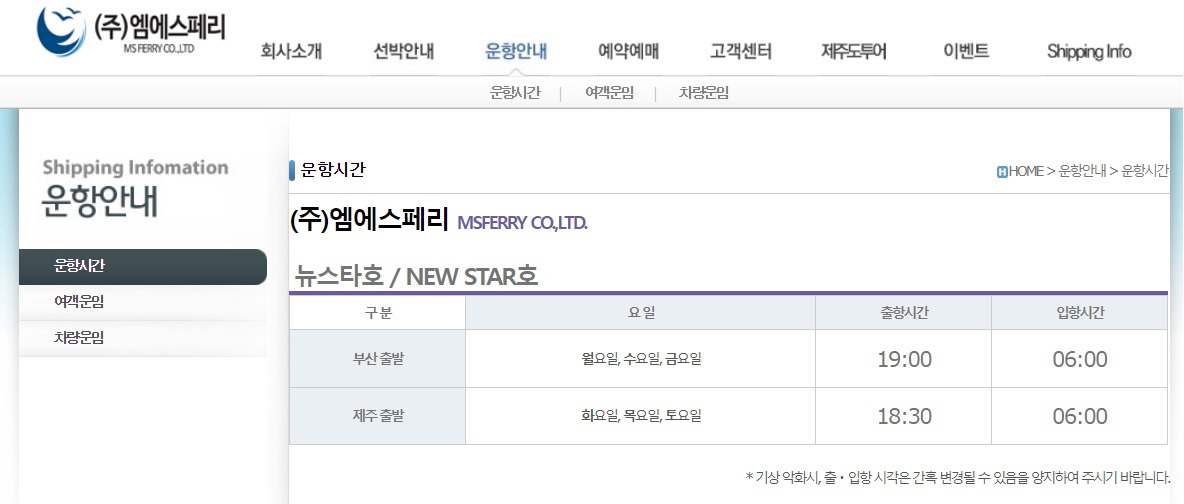The image size is (1184, 504).
Task: Click the 월요일, 수요일, 금요일 cell
Action: click(640, 359)
